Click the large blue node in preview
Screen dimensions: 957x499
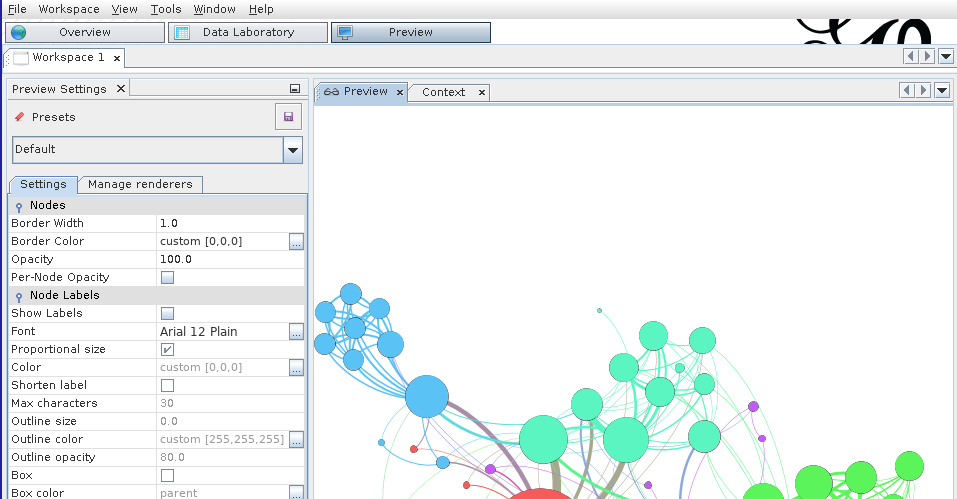click(x=427, y=397)
